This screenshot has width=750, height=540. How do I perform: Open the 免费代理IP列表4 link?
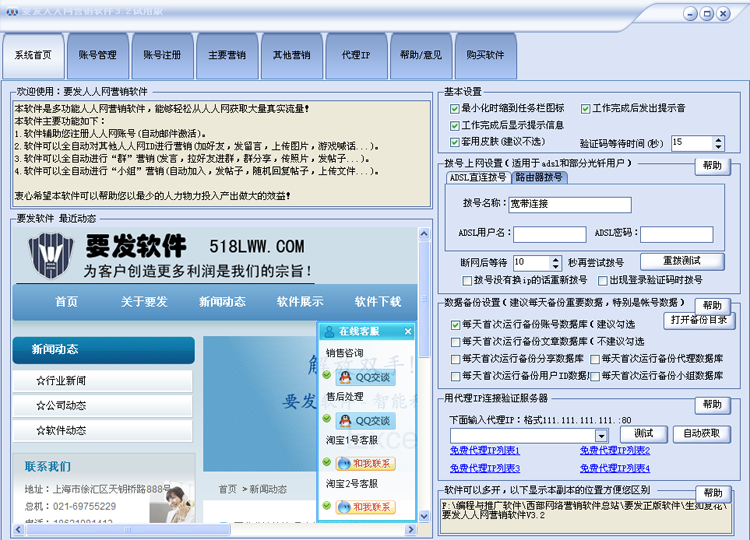point(615,468)
